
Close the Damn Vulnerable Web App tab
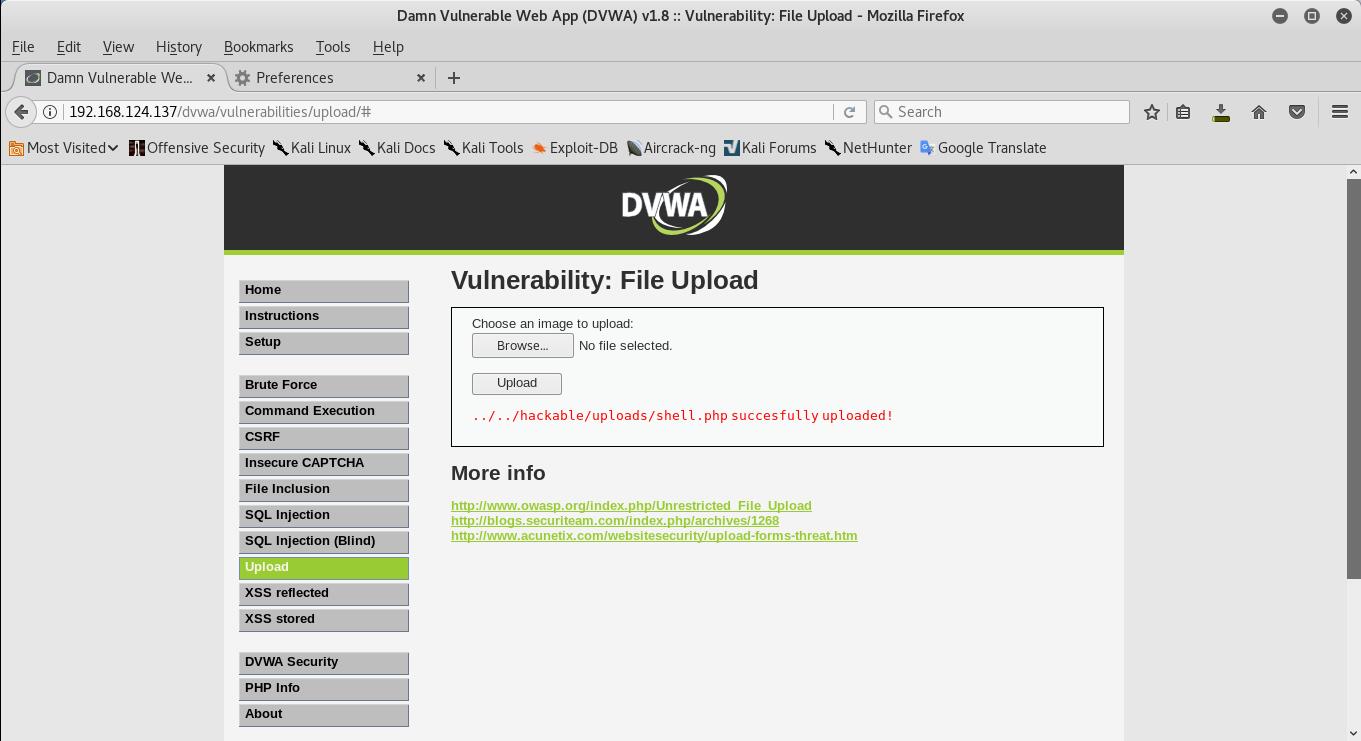pos(211,78)
